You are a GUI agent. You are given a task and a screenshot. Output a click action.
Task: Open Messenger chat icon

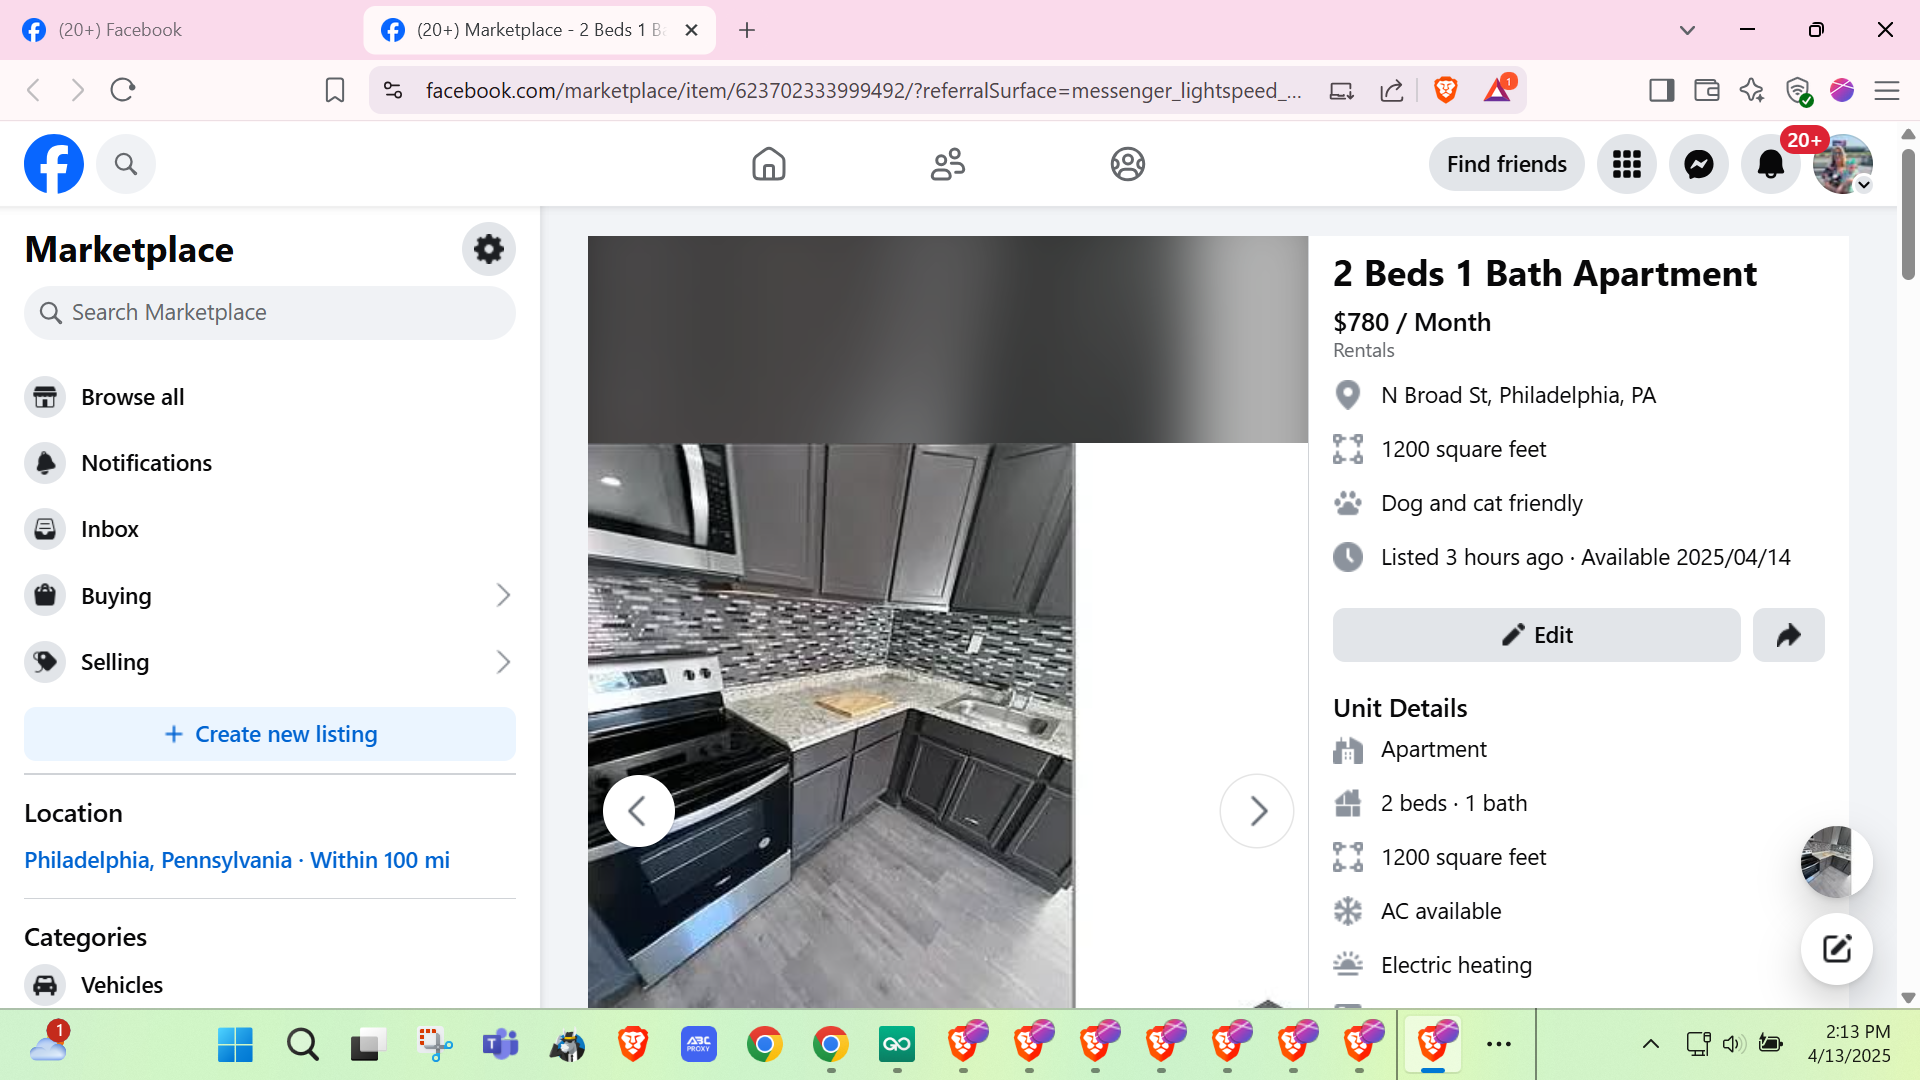pos(1698,164)
